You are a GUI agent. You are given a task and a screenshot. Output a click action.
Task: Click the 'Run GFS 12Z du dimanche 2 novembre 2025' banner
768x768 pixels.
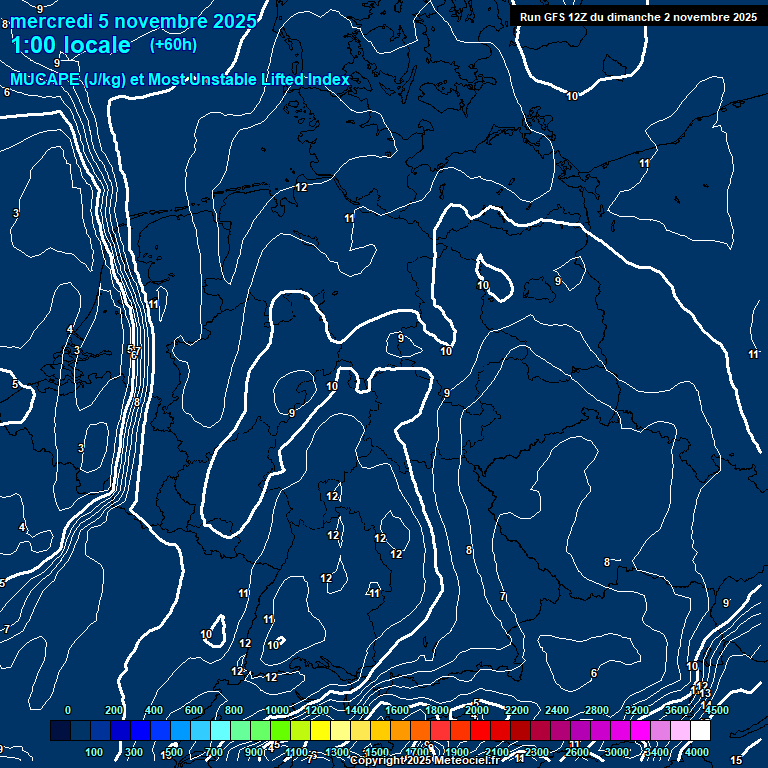[638, 17]
